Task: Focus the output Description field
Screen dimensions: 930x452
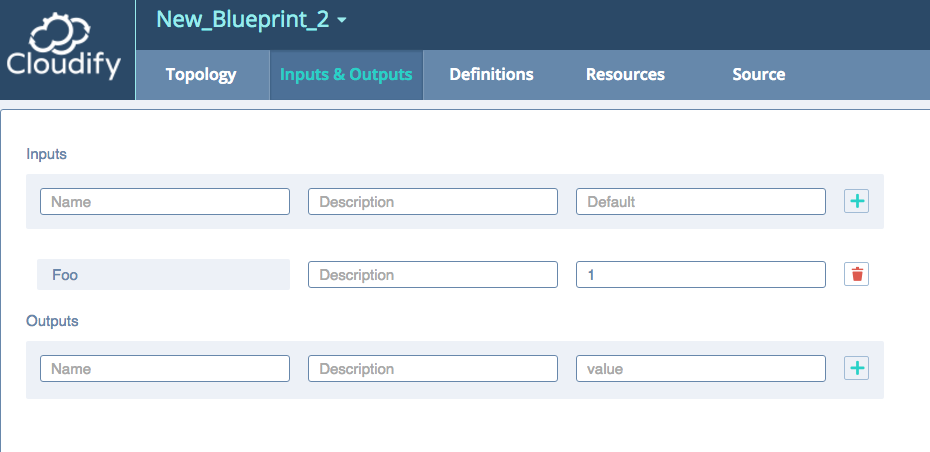Action: 433,368
